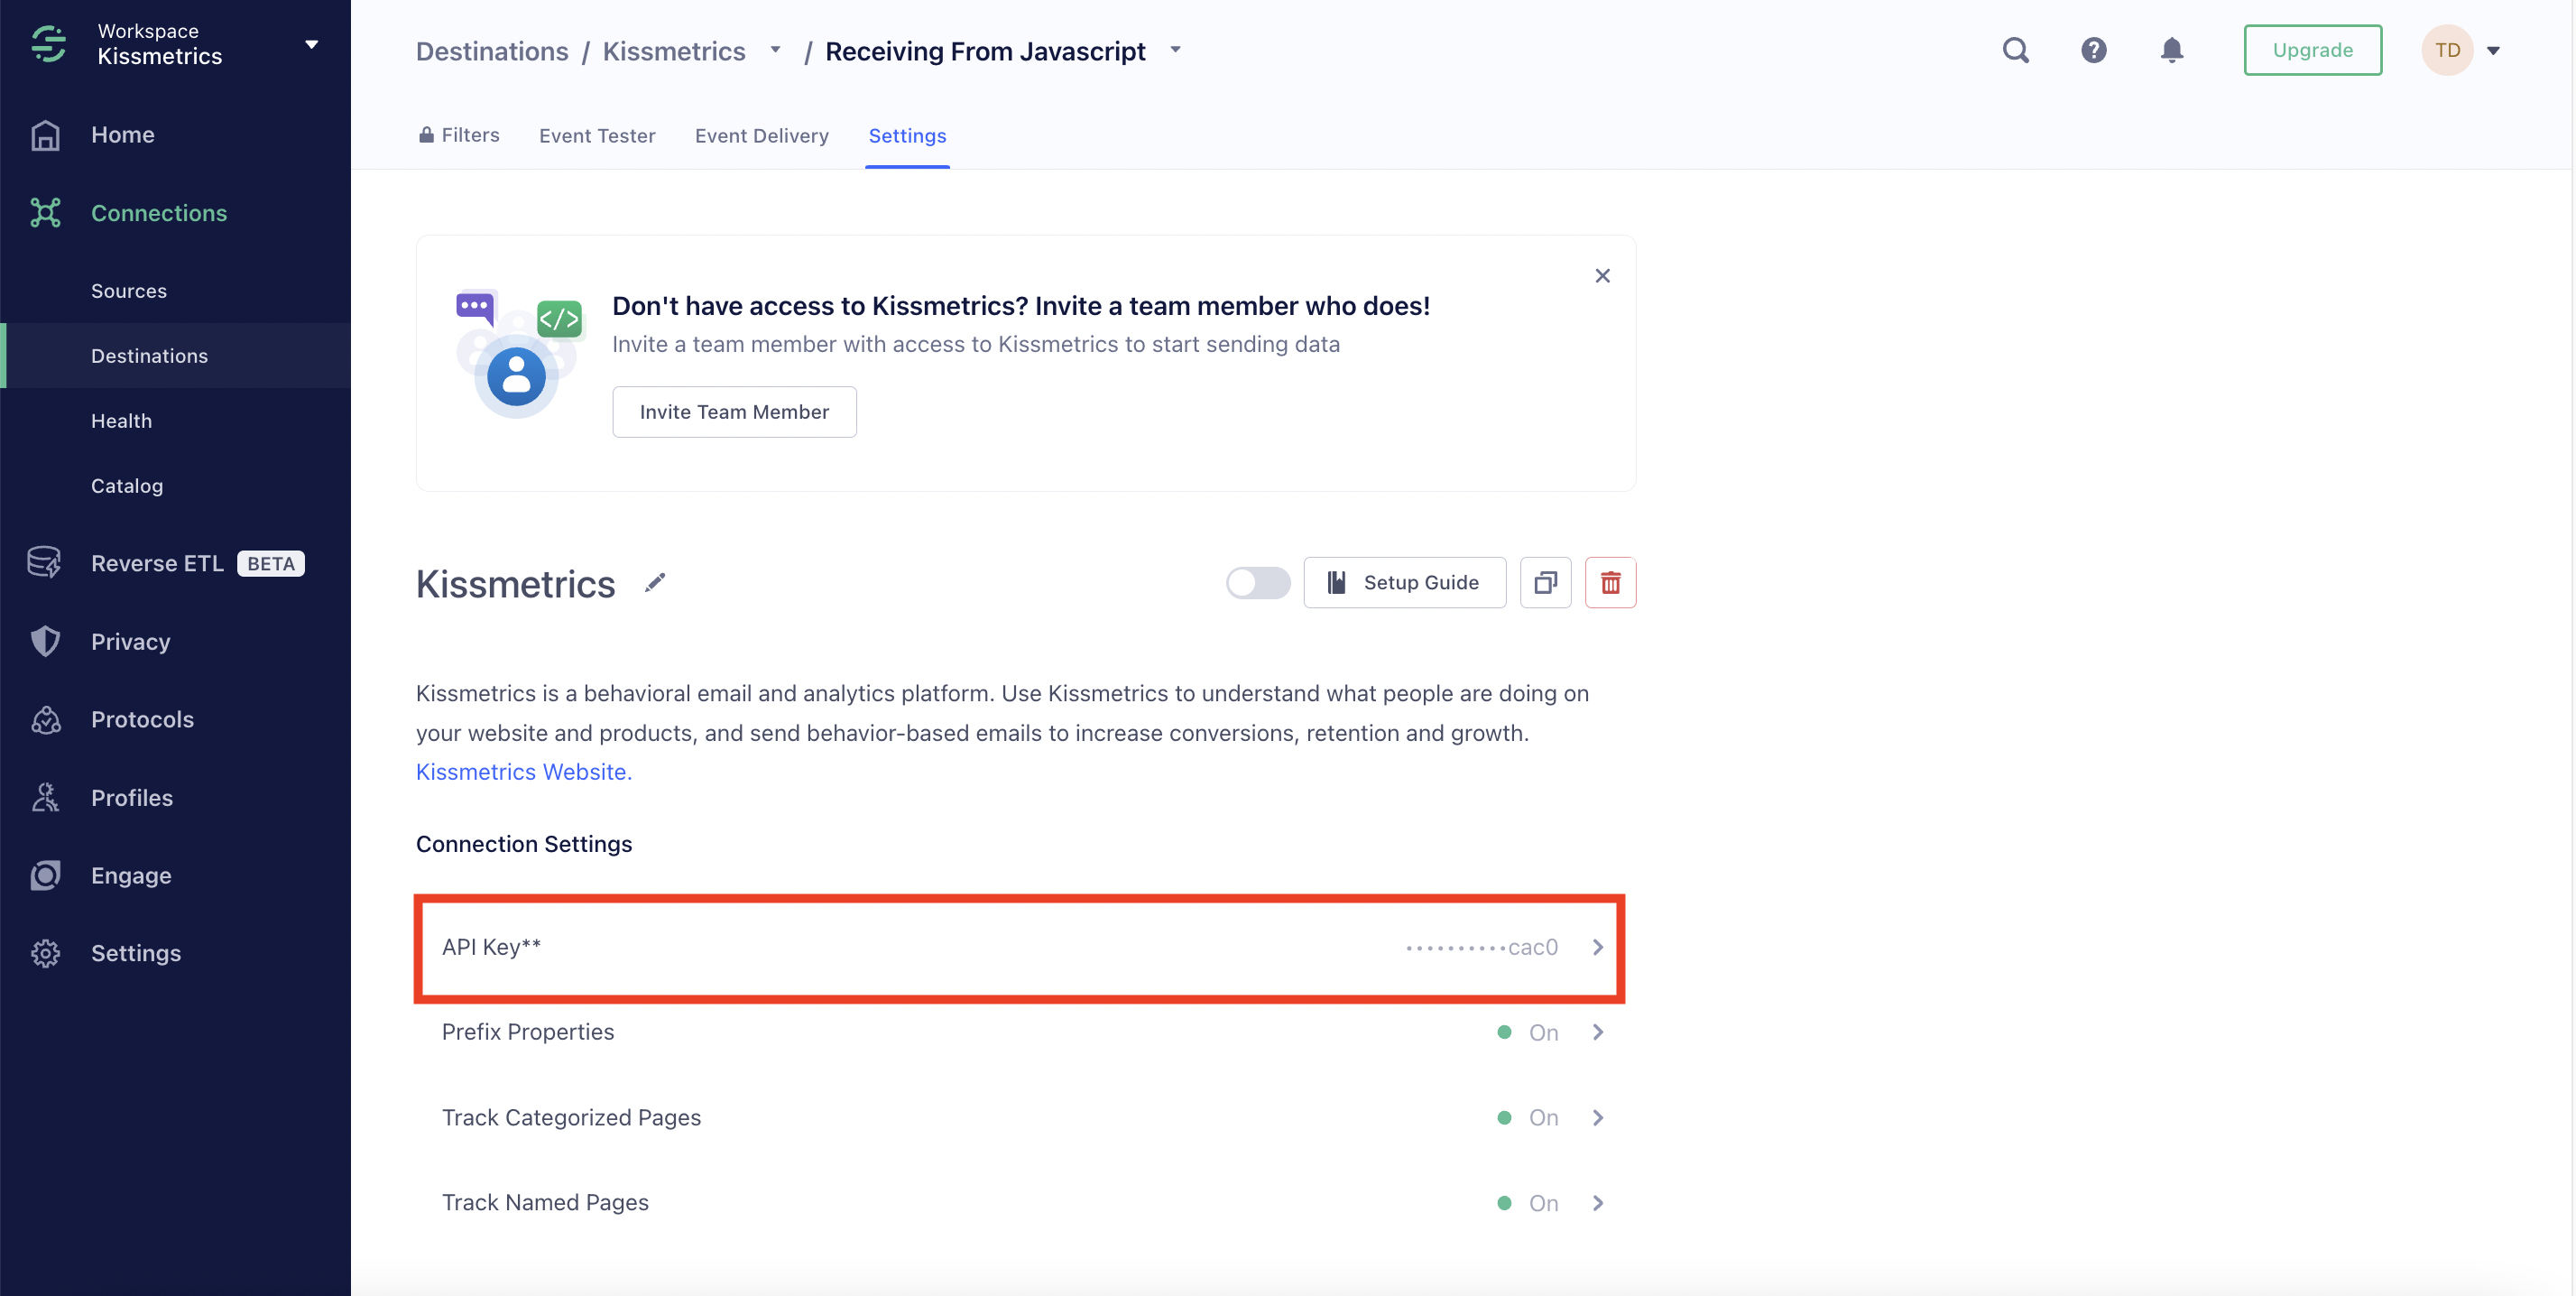
Task: Click the Segment logo in sidebar
Action: (47, 44)
